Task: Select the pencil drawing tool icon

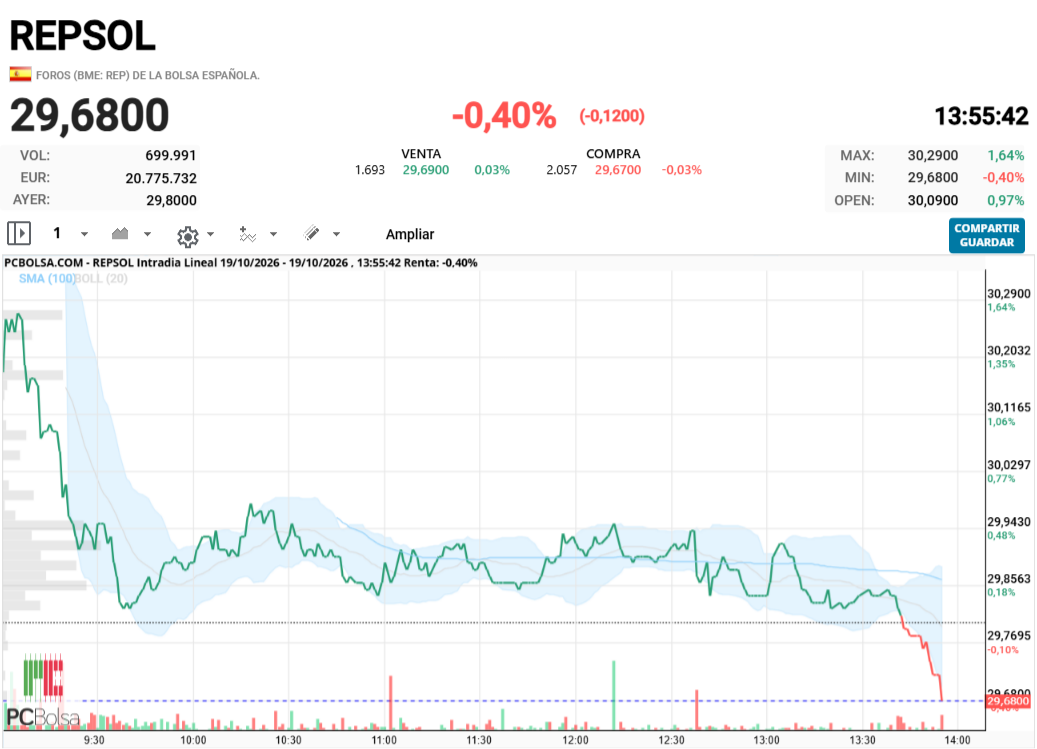Action: pyautogui.click(x=311, y=233)
